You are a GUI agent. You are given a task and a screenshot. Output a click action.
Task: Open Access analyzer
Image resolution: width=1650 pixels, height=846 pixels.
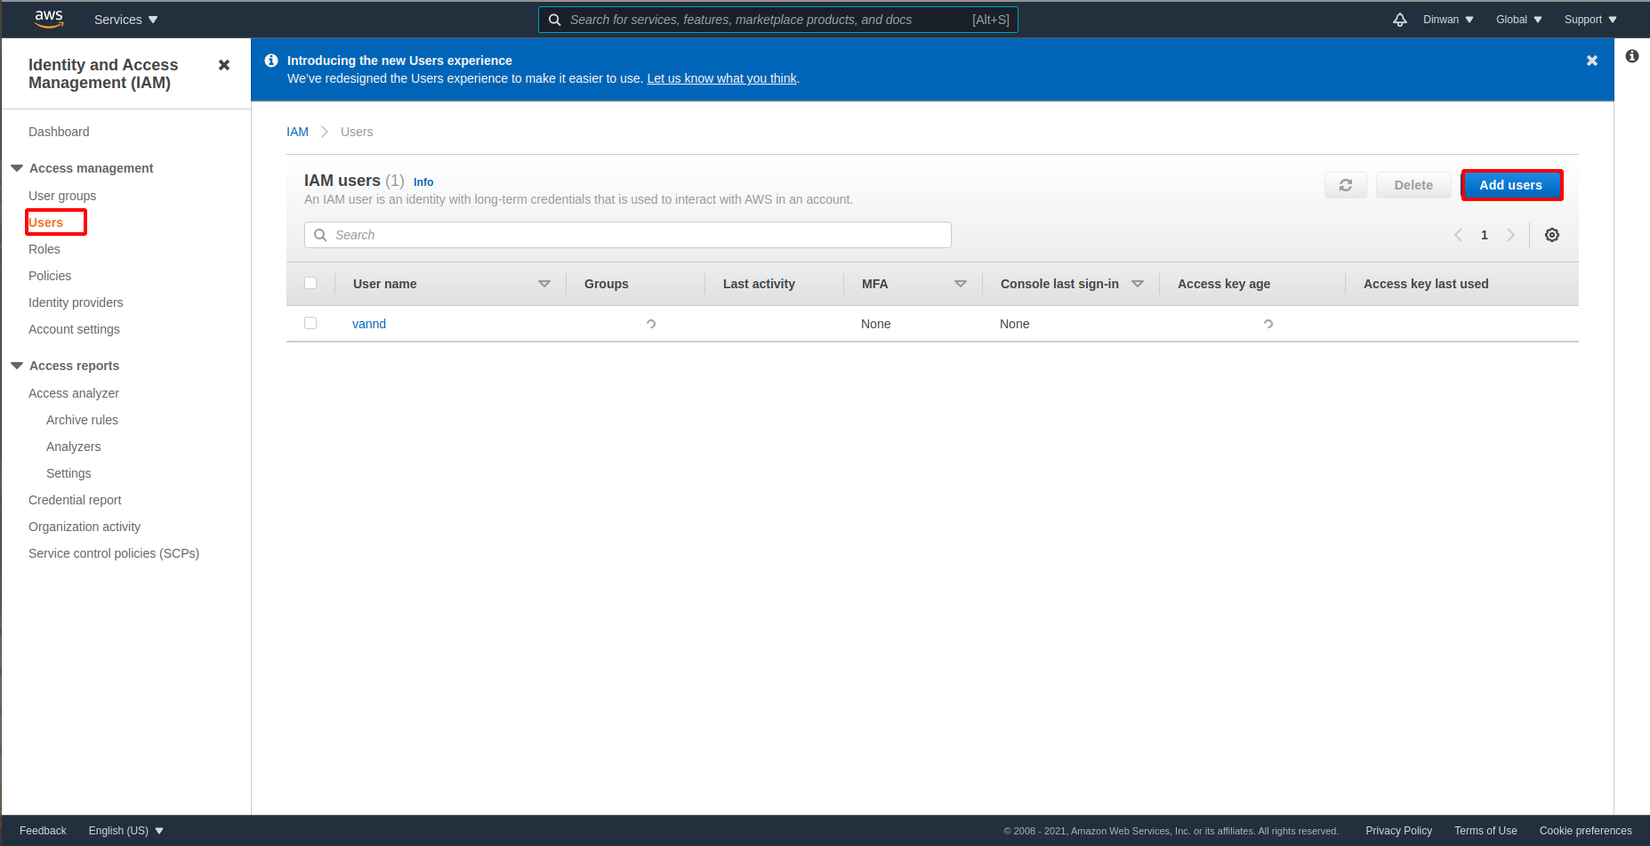point(74,393)
